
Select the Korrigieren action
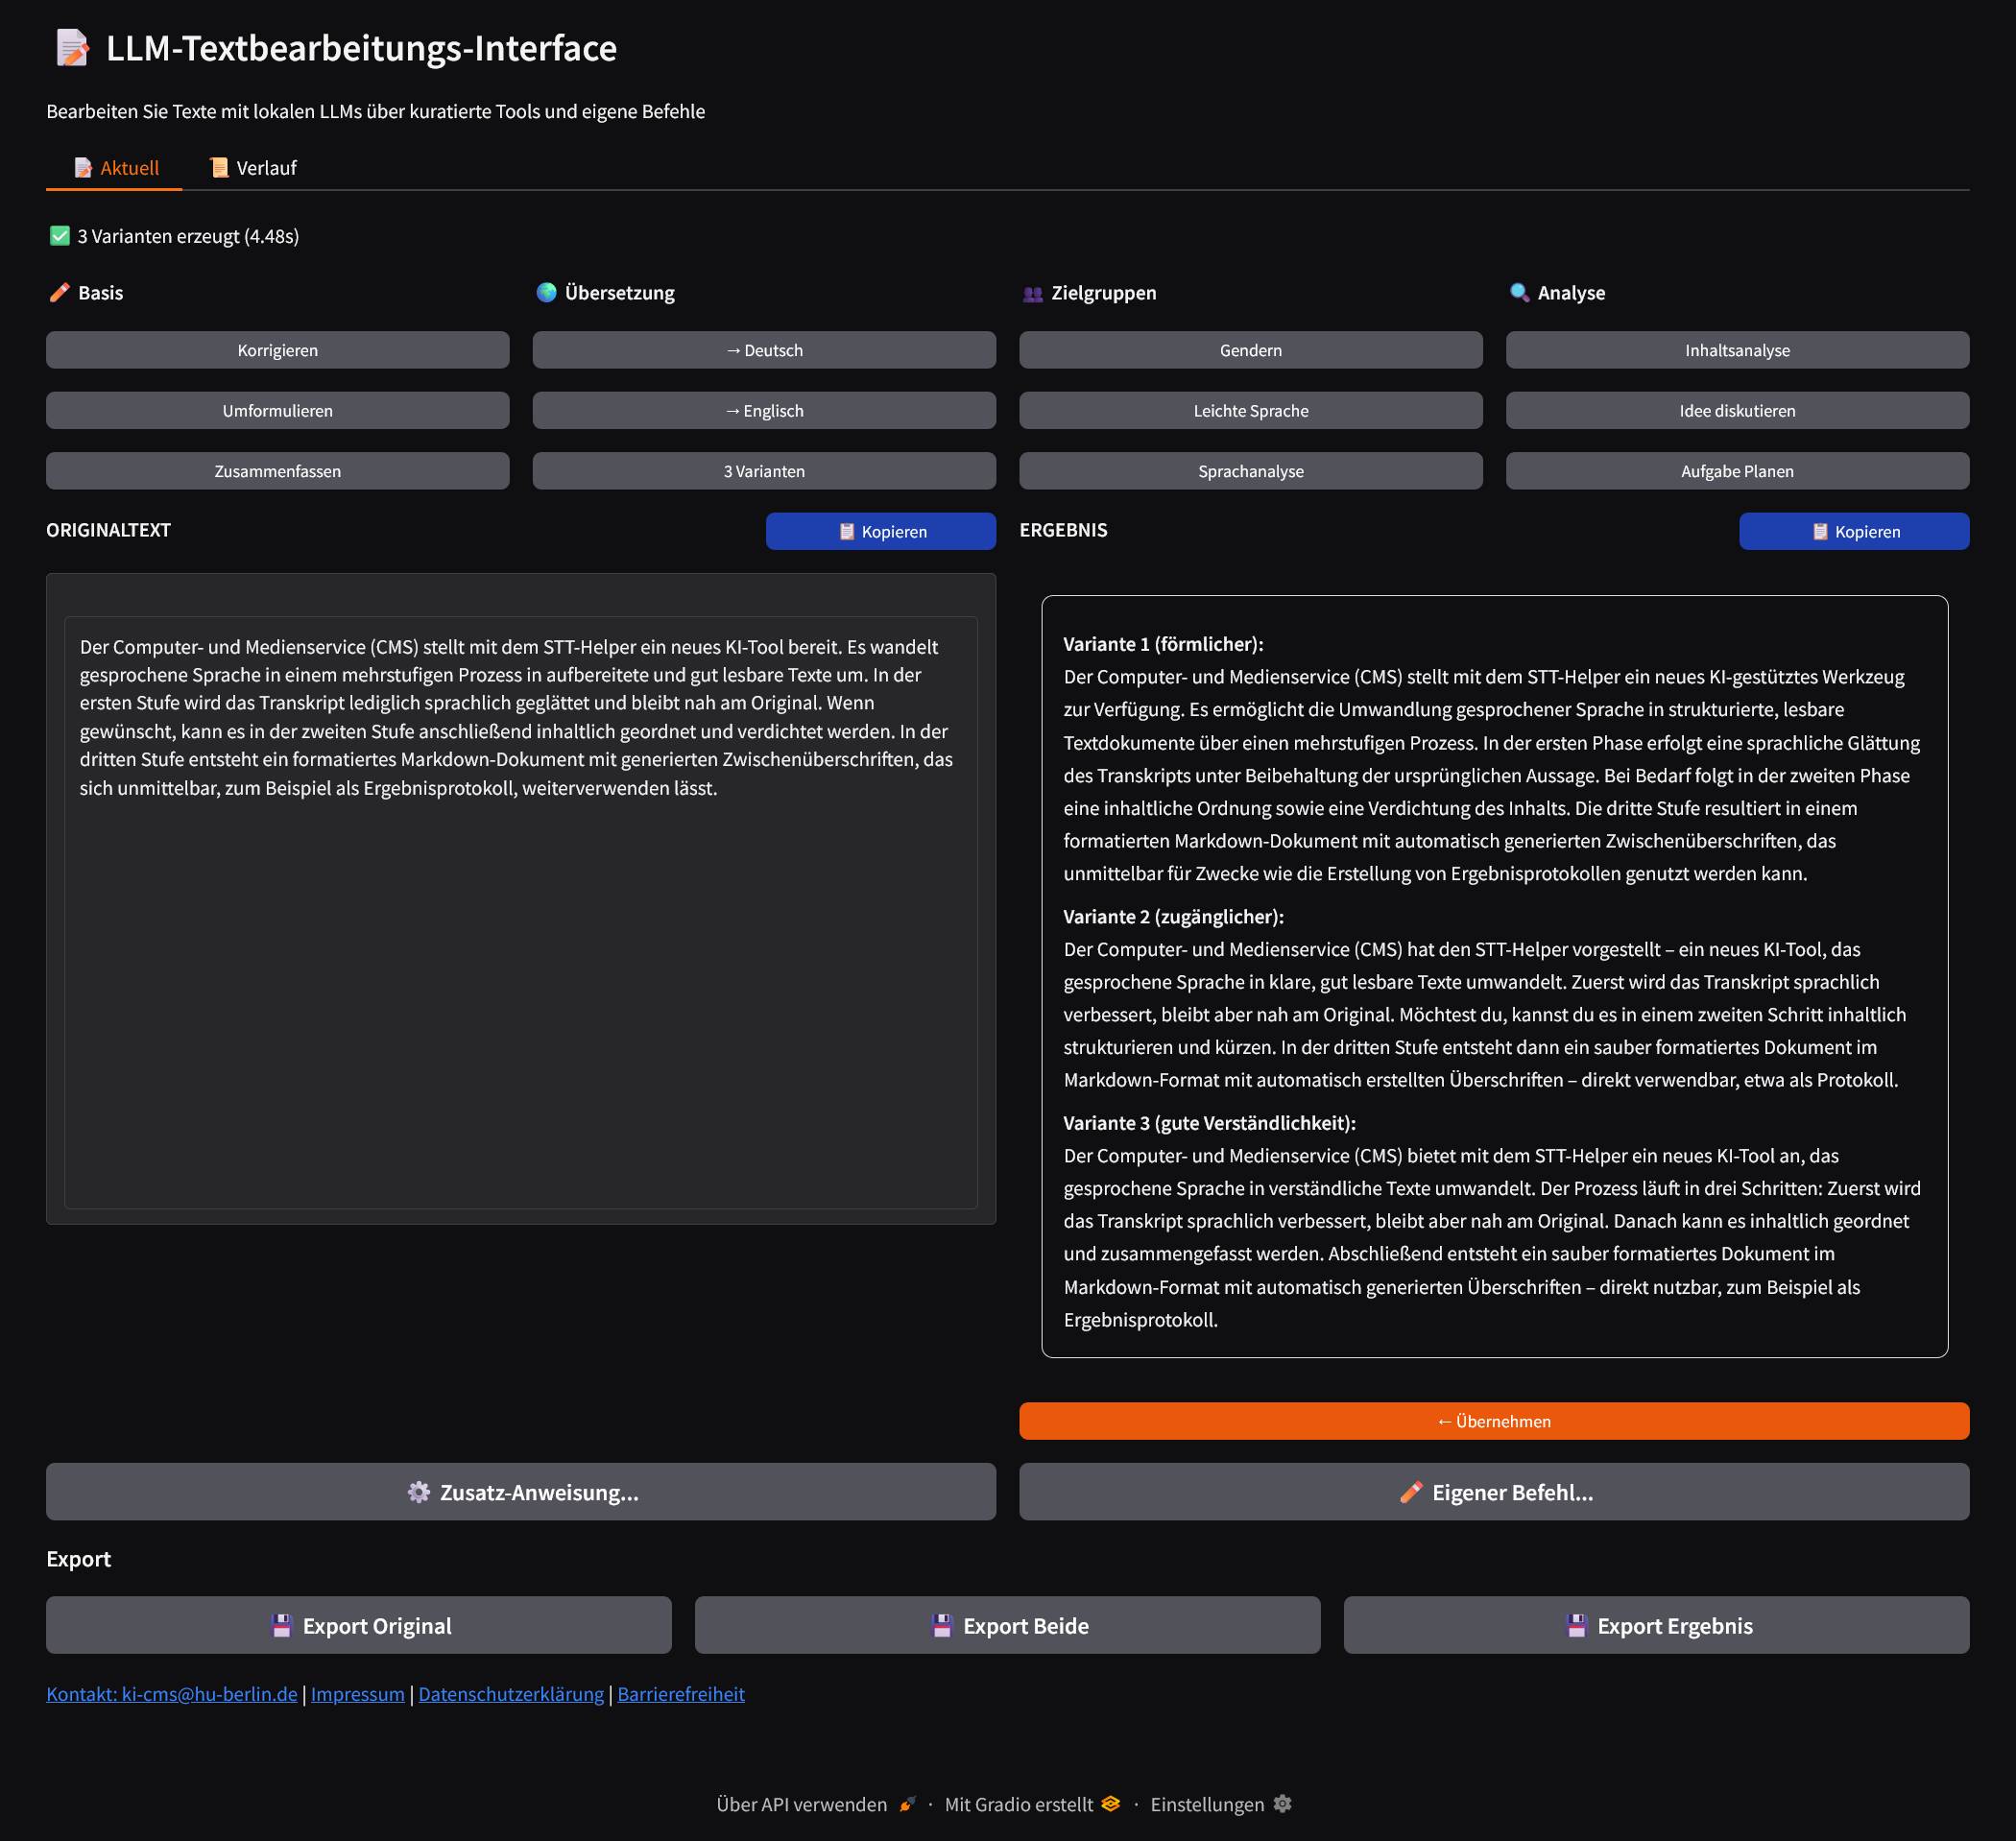(277, 350)
